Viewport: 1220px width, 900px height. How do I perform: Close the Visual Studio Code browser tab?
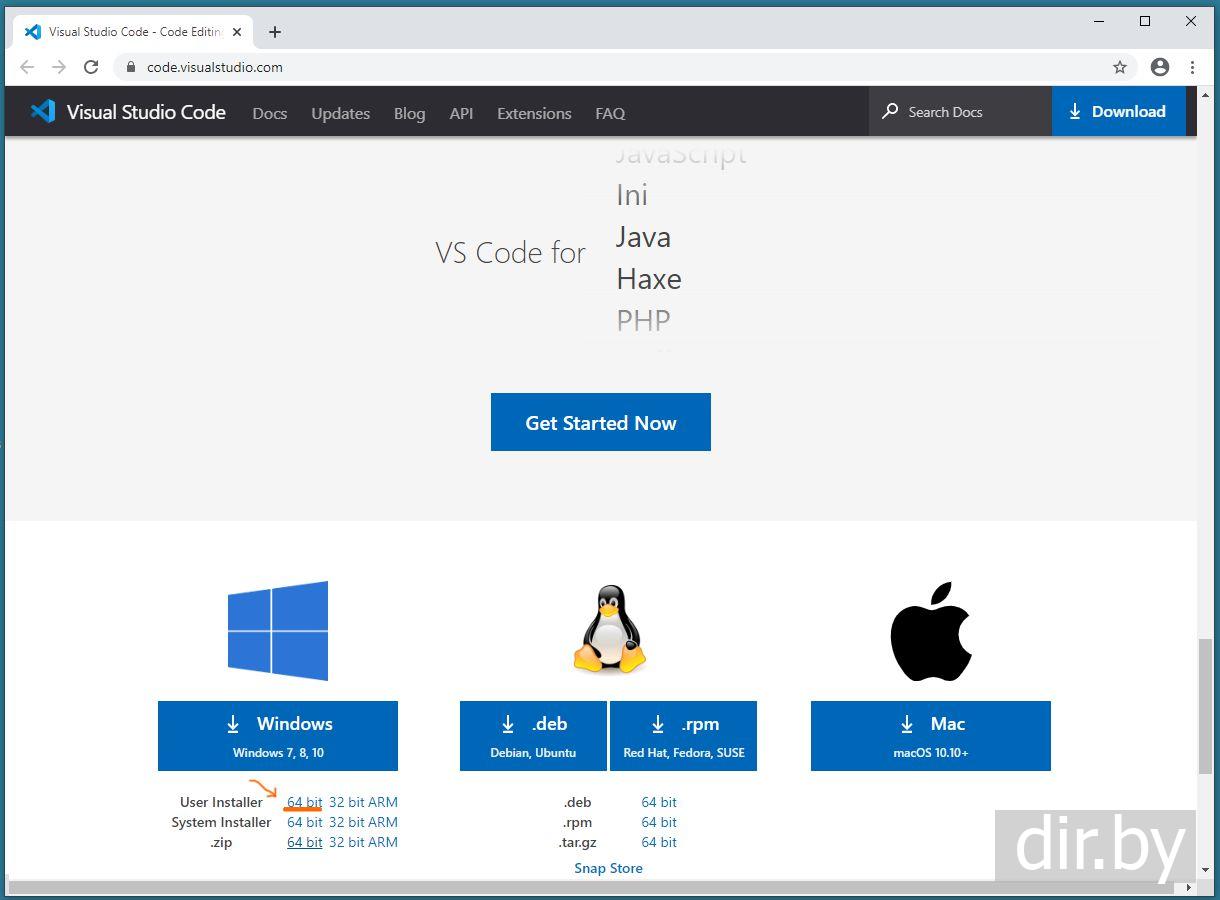coord(237,32)
